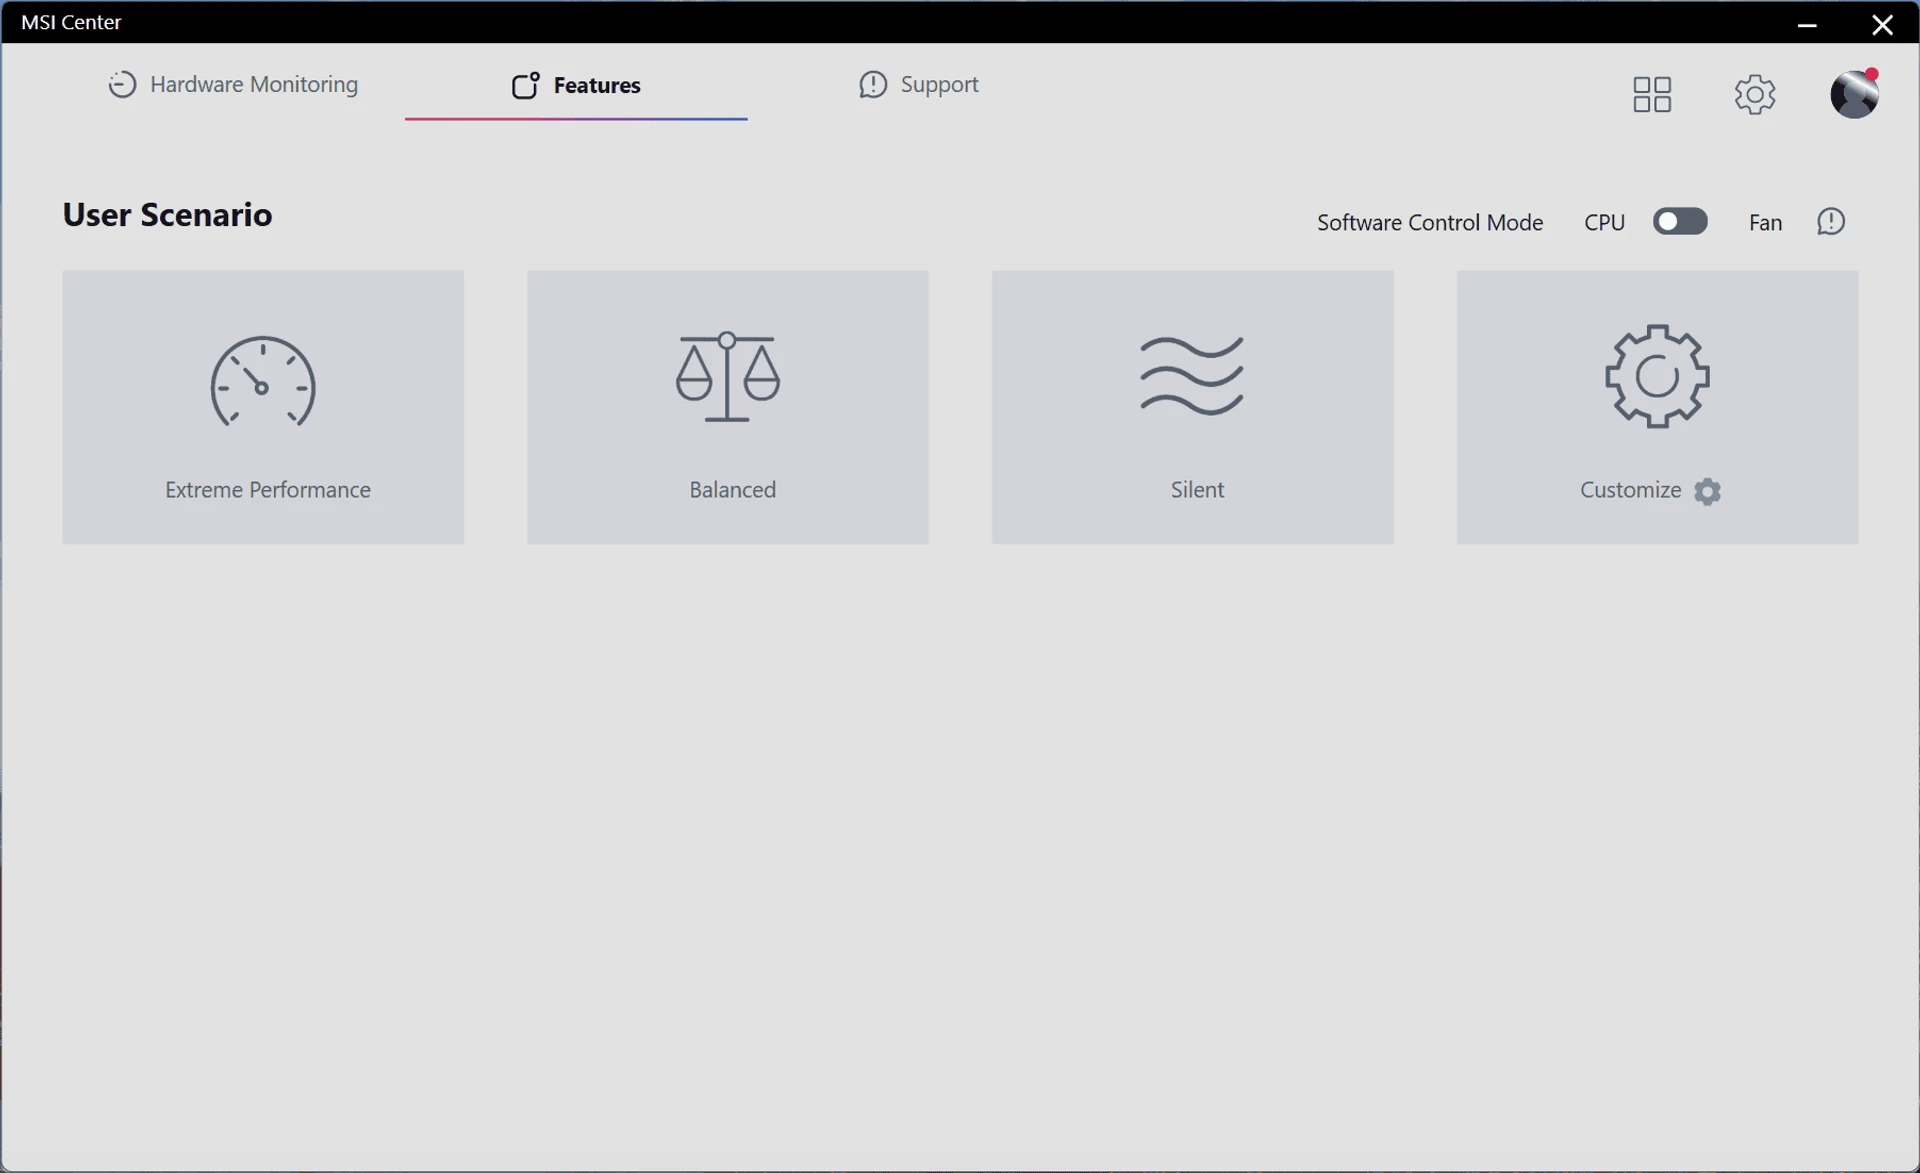
Task: Click the Silent waves icon
Action: (x=1192, y=376)
